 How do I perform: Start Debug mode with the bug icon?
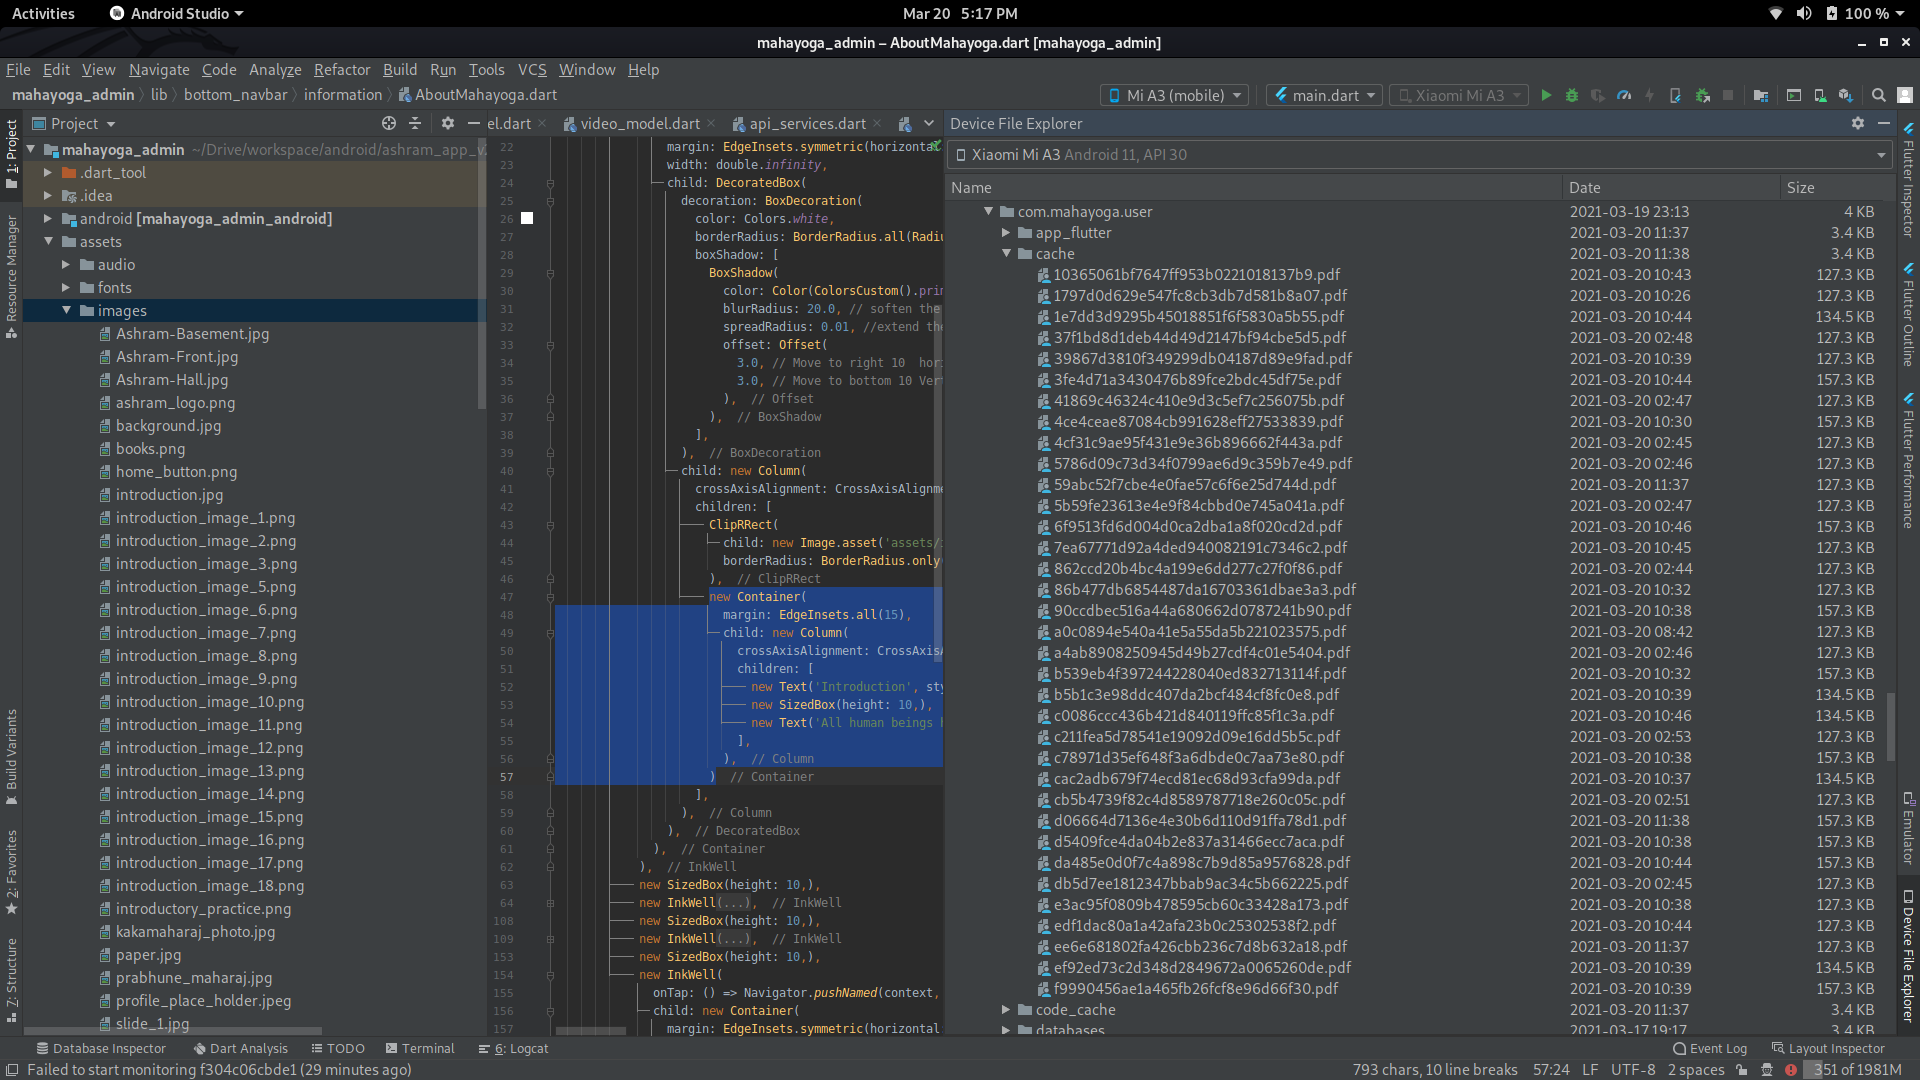point(1572,95)
